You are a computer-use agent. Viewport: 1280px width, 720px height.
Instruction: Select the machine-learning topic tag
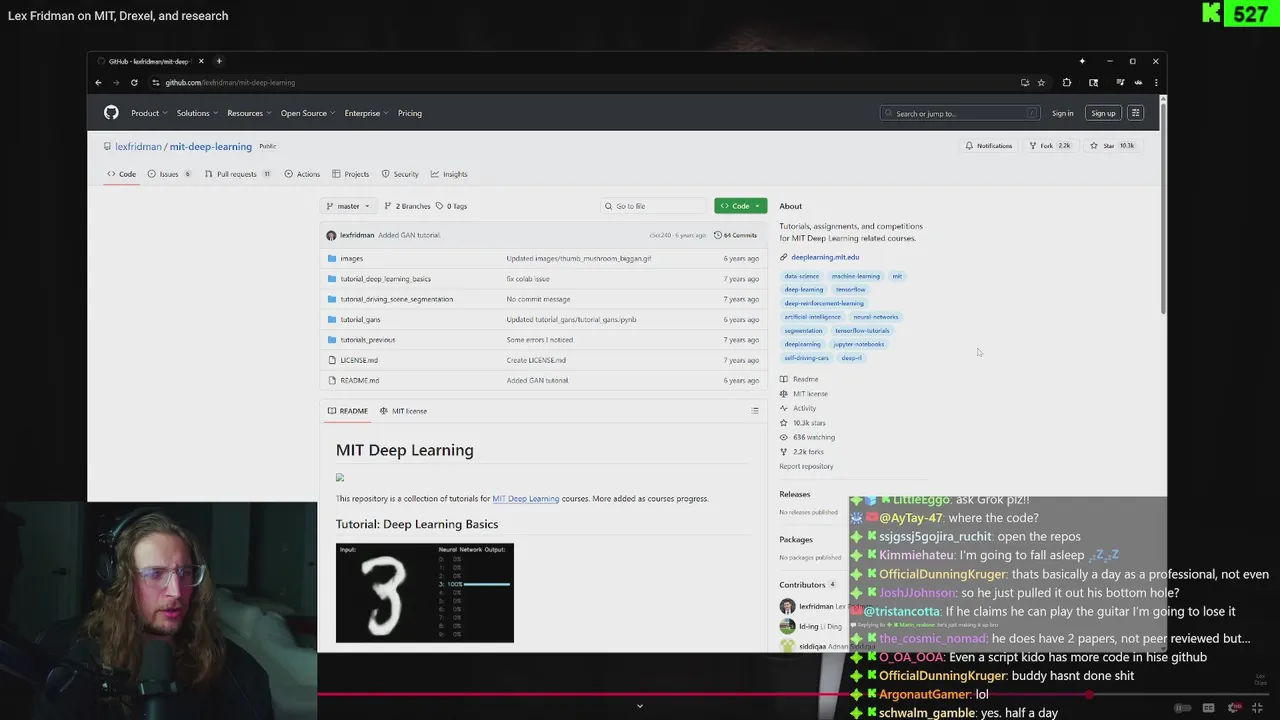pos(856,276)
